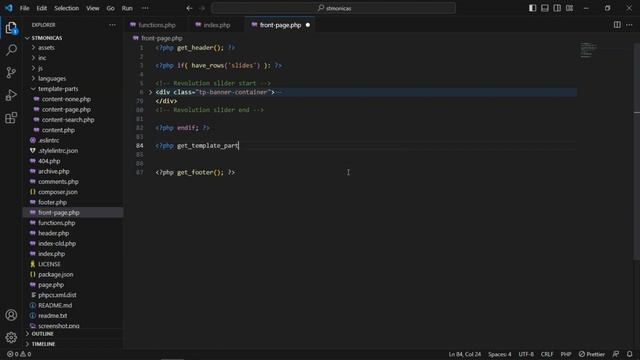
Task: Open the Edit menu
Action: pyautogui.click(x=42, y=8)
